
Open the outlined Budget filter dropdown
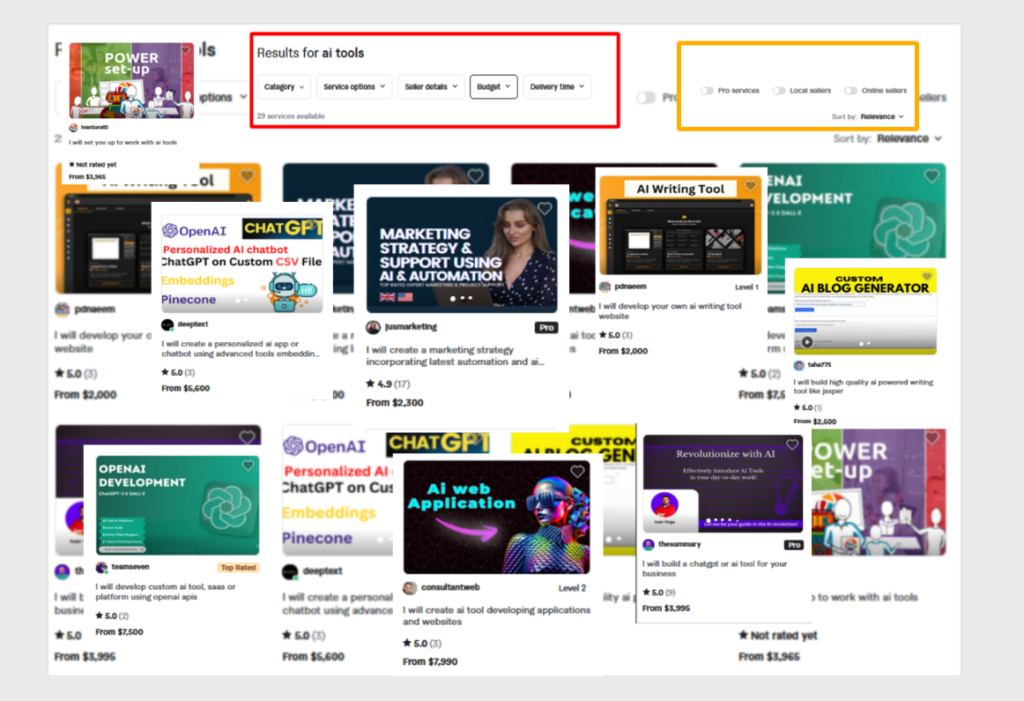tap(493, 86)
